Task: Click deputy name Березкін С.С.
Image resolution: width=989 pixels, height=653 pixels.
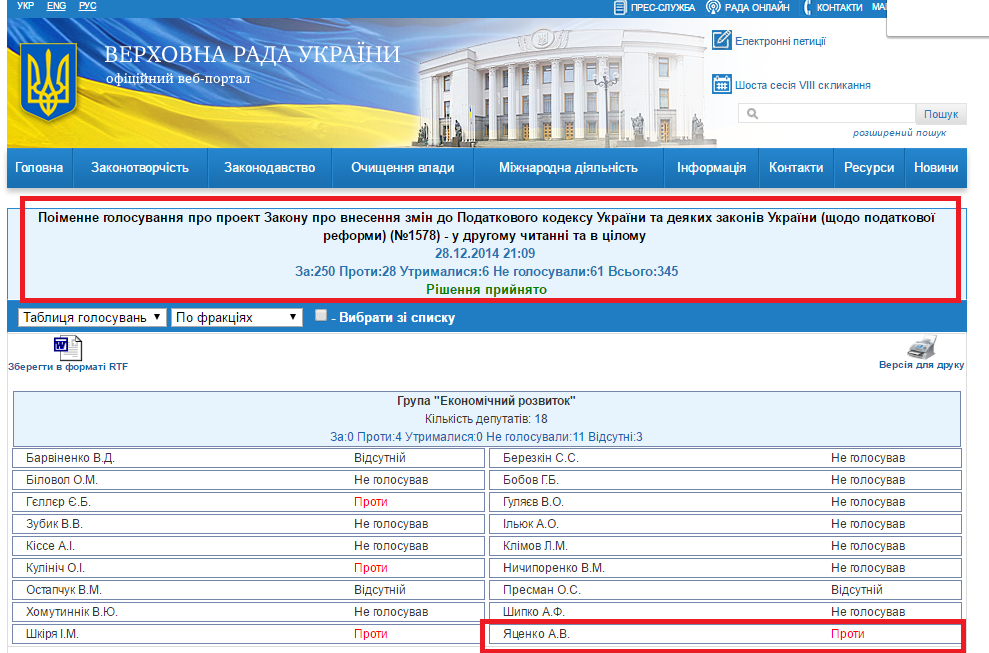Action: pos(541,458)
